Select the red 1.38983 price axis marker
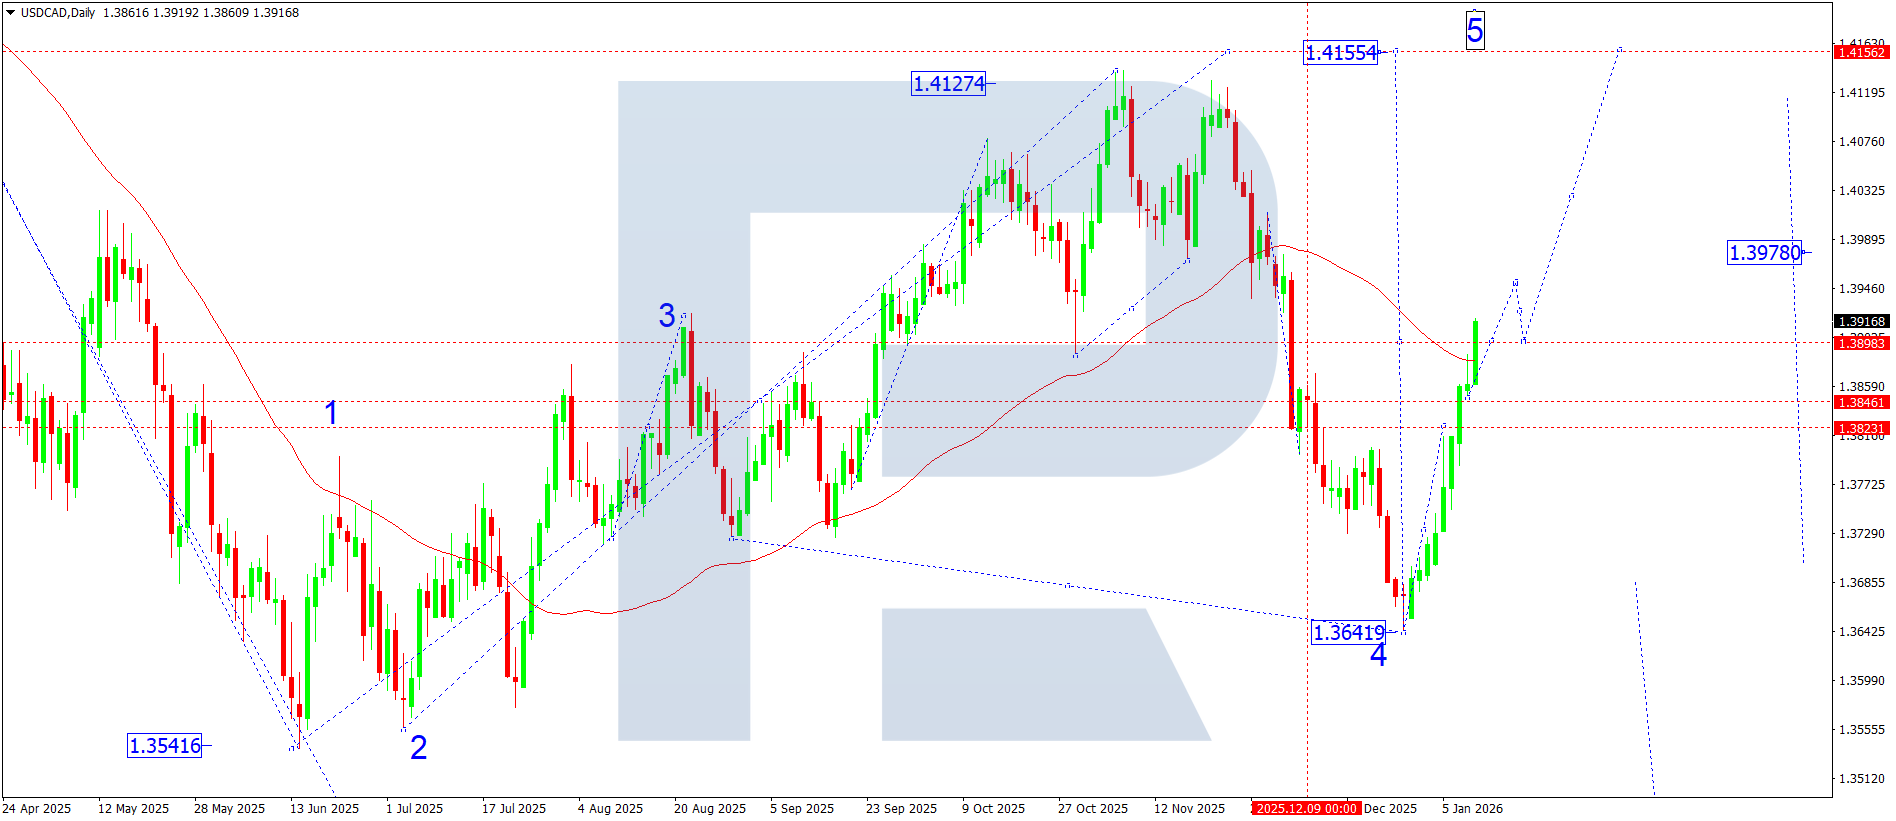This screenshot has height=821, width=1896. click(x=1861, y=343)
